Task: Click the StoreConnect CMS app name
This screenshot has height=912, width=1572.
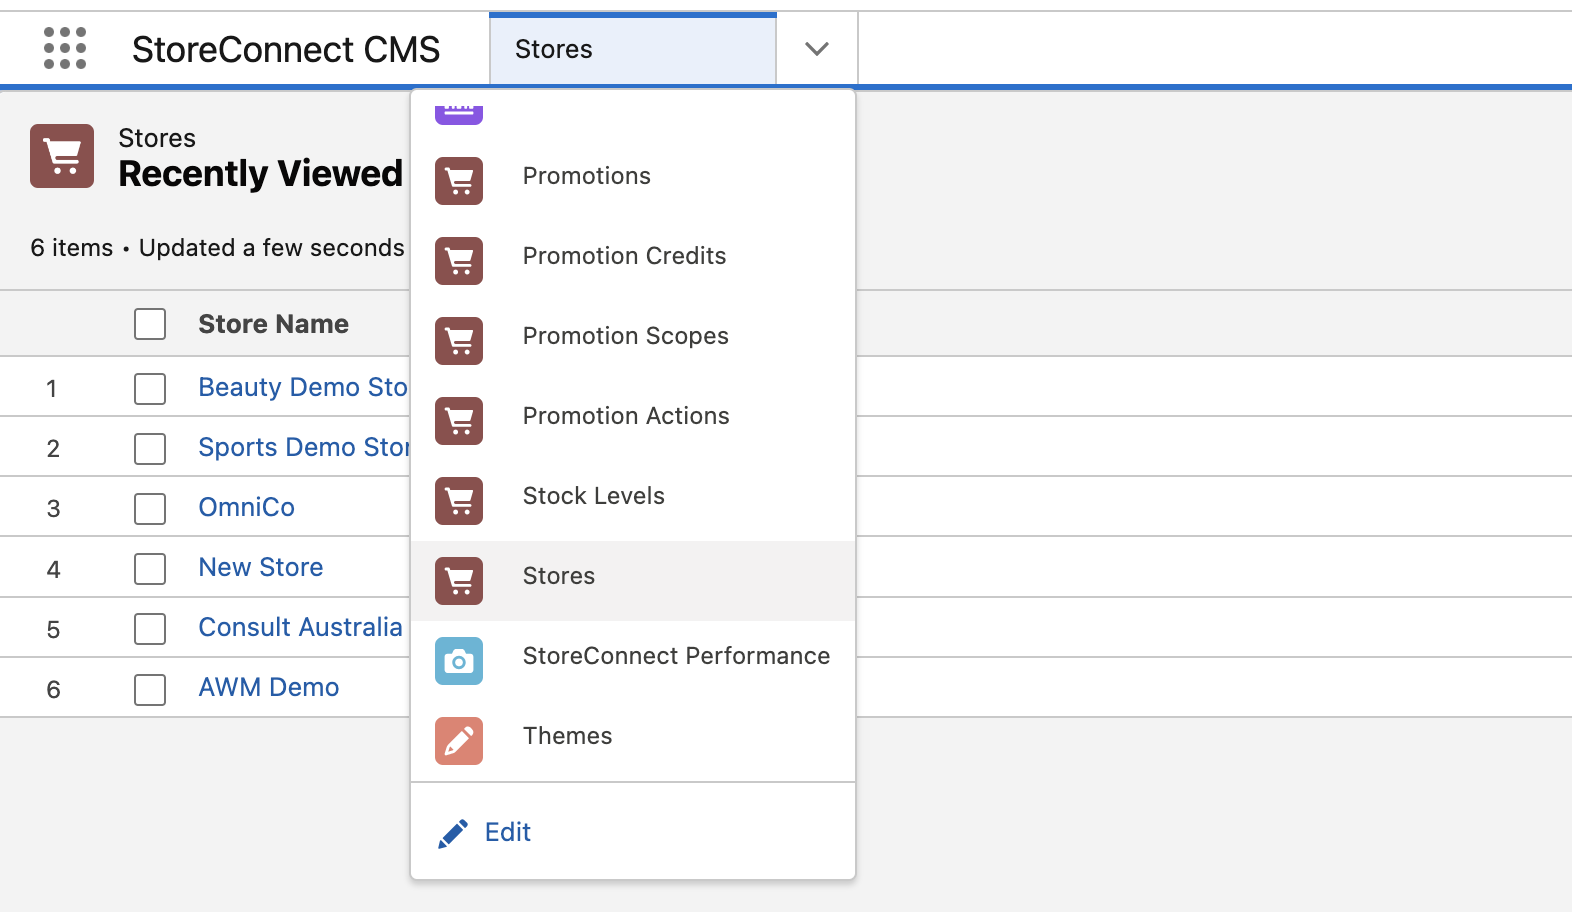Action: coord(286,49)
